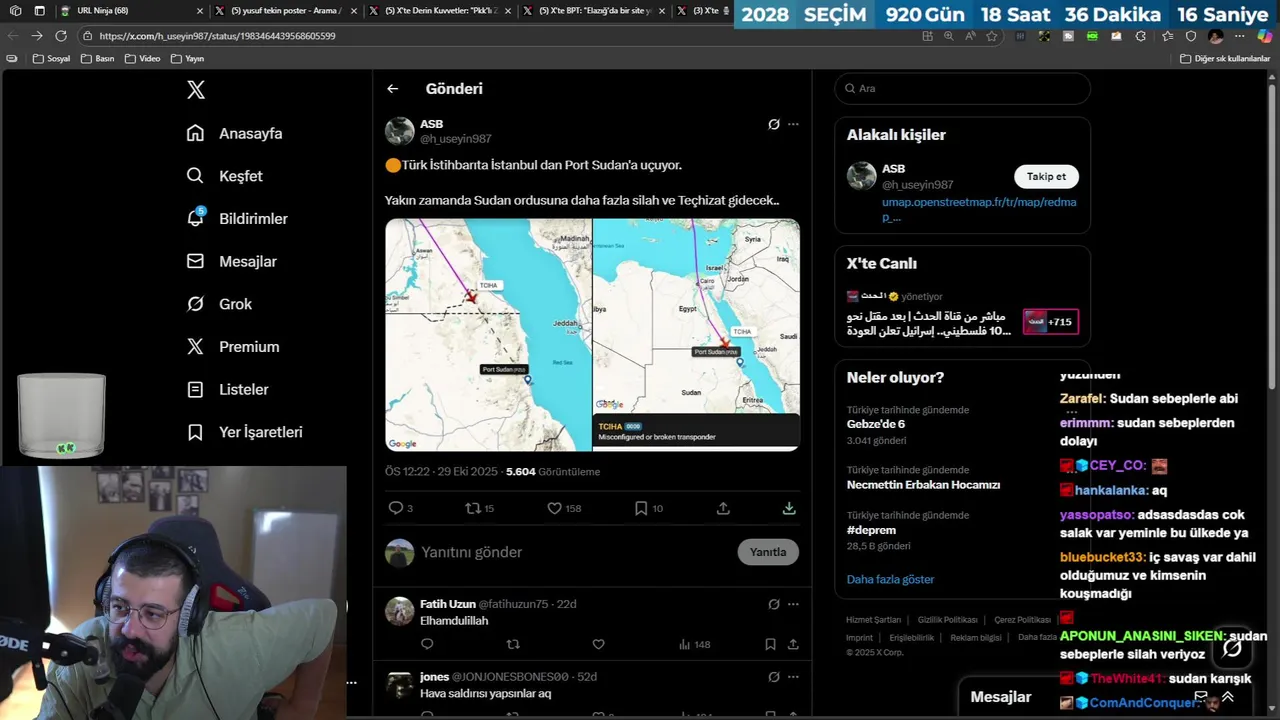The height and width of the screenshot is (720, 1280).
Task: Click the share icon on the main post
Action: pyautogui.click(x=723, y=508)
